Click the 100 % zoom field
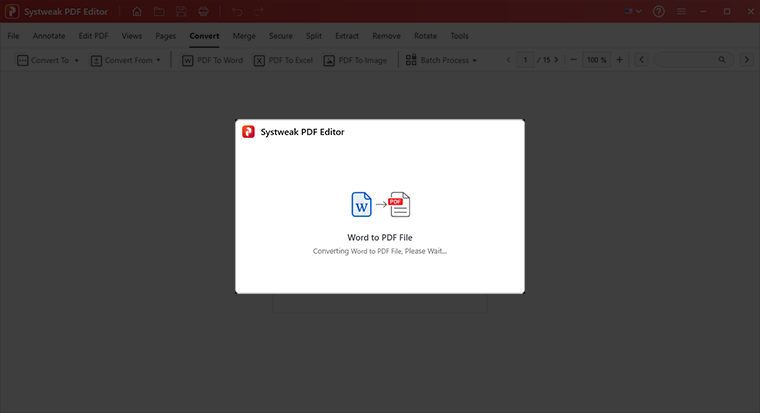This screenshot has height=413, width=760. pos(597,60)
